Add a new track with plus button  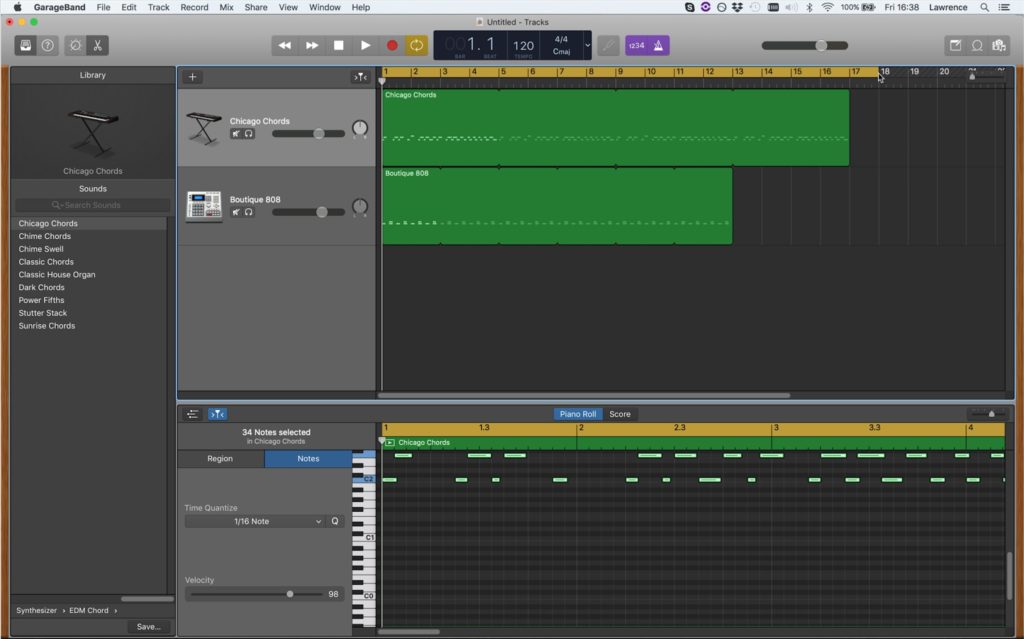pyautogui.click(x=193, y=77)
